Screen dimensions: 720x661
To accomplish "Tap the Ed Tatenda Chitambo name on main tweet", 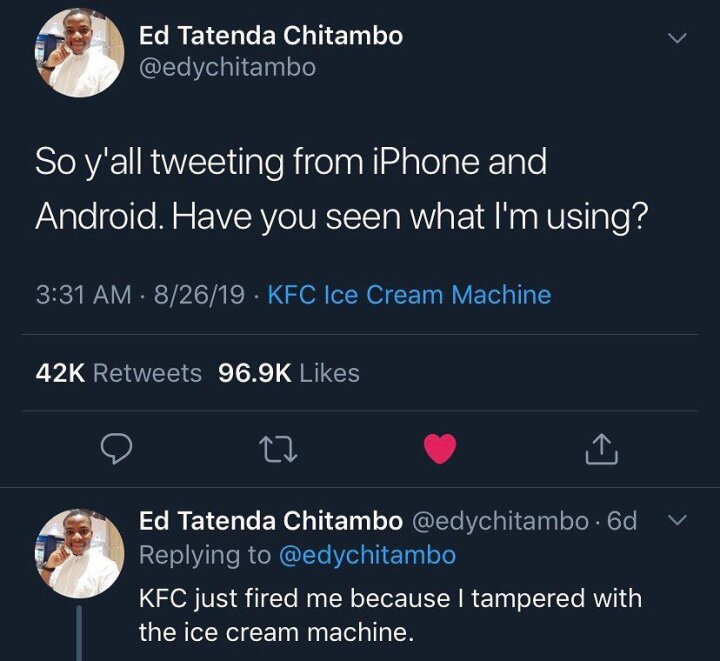I will tap(271, 35).
